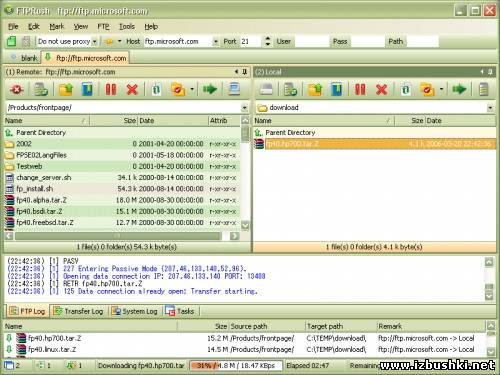The height and width of the screenshot is (375, 500).
Task: Click the computer icon at Remote toolbar end
Action: click(234, 89)
